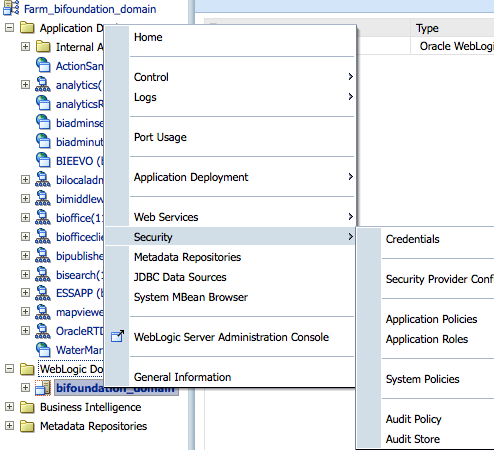This screenshot has height=450, width=494.
Task: Click the bilocaladmin cluster icon
Action: (43, 179)
